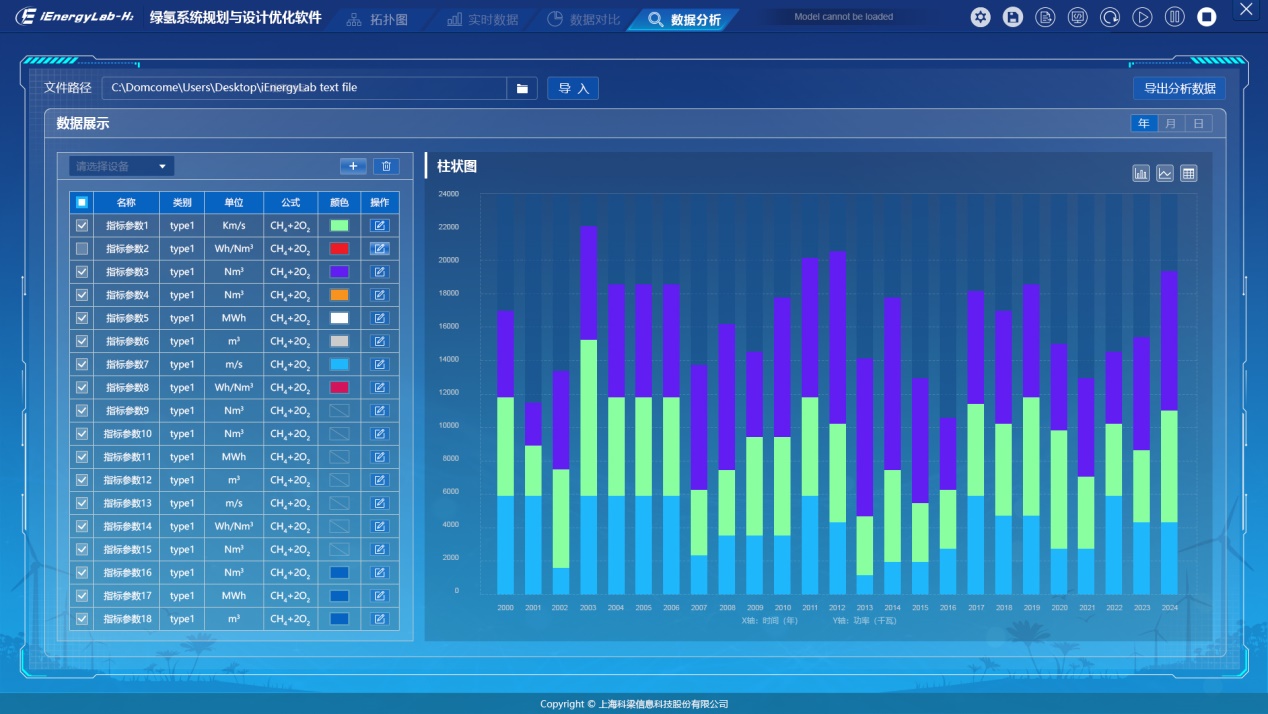Viewport: 1268px width, 714px height.
Task: Click the bar chart view icon
Action: point(1141,173)
